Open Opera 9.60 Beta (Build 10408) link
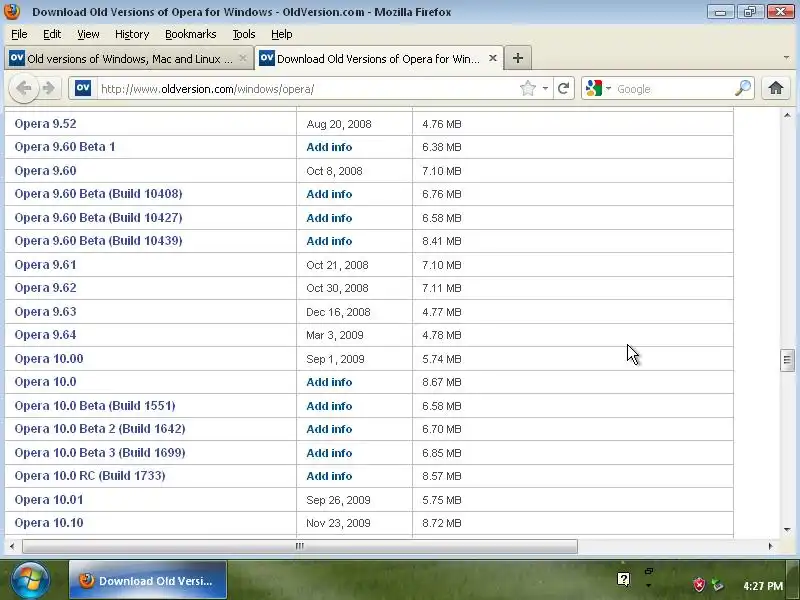This screenshot has width=800, height=600. coord(98,194)
